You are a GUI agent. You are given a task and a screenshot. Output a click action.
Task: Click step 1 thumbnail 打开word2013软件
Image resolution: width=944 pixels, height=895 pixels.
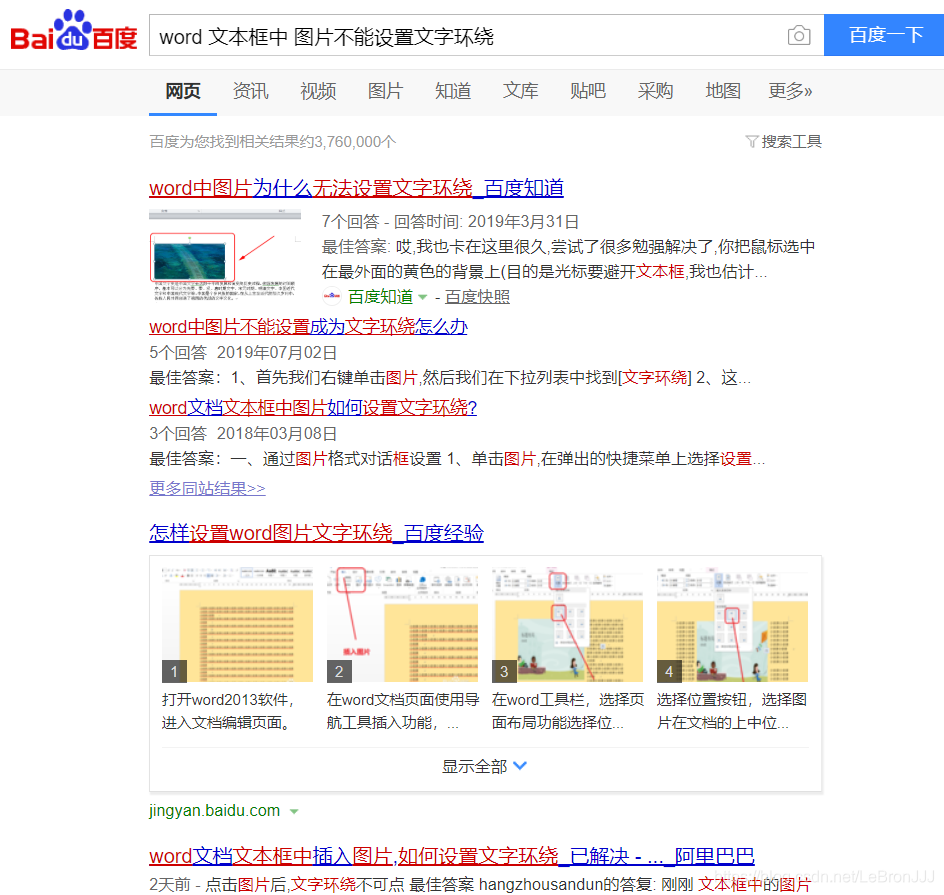click(237, 624)
